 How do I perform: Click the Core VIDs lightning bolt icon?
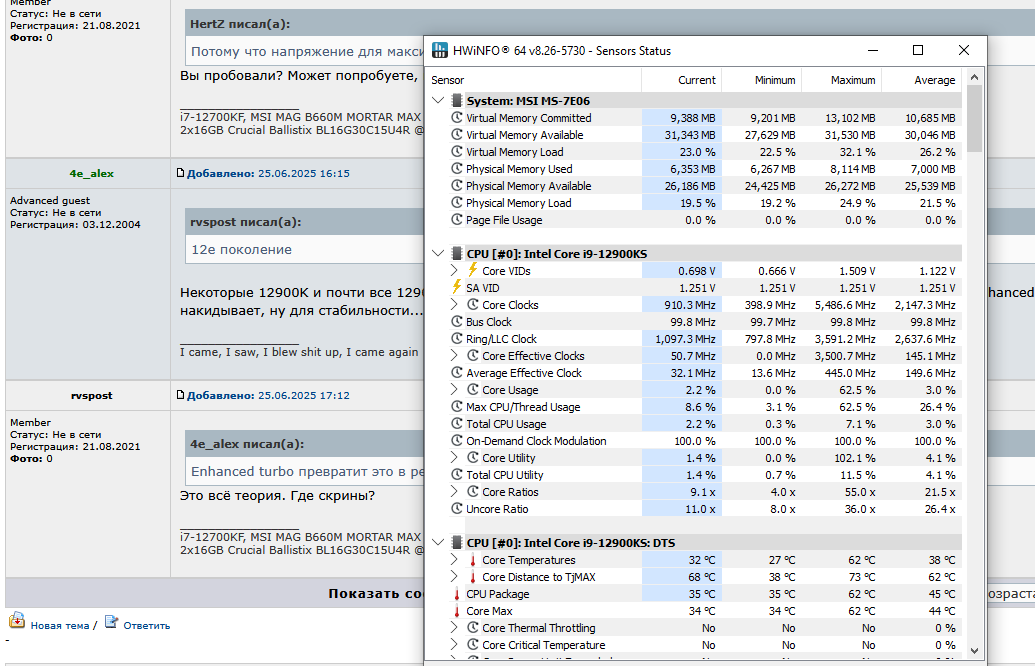coord(473,270)
